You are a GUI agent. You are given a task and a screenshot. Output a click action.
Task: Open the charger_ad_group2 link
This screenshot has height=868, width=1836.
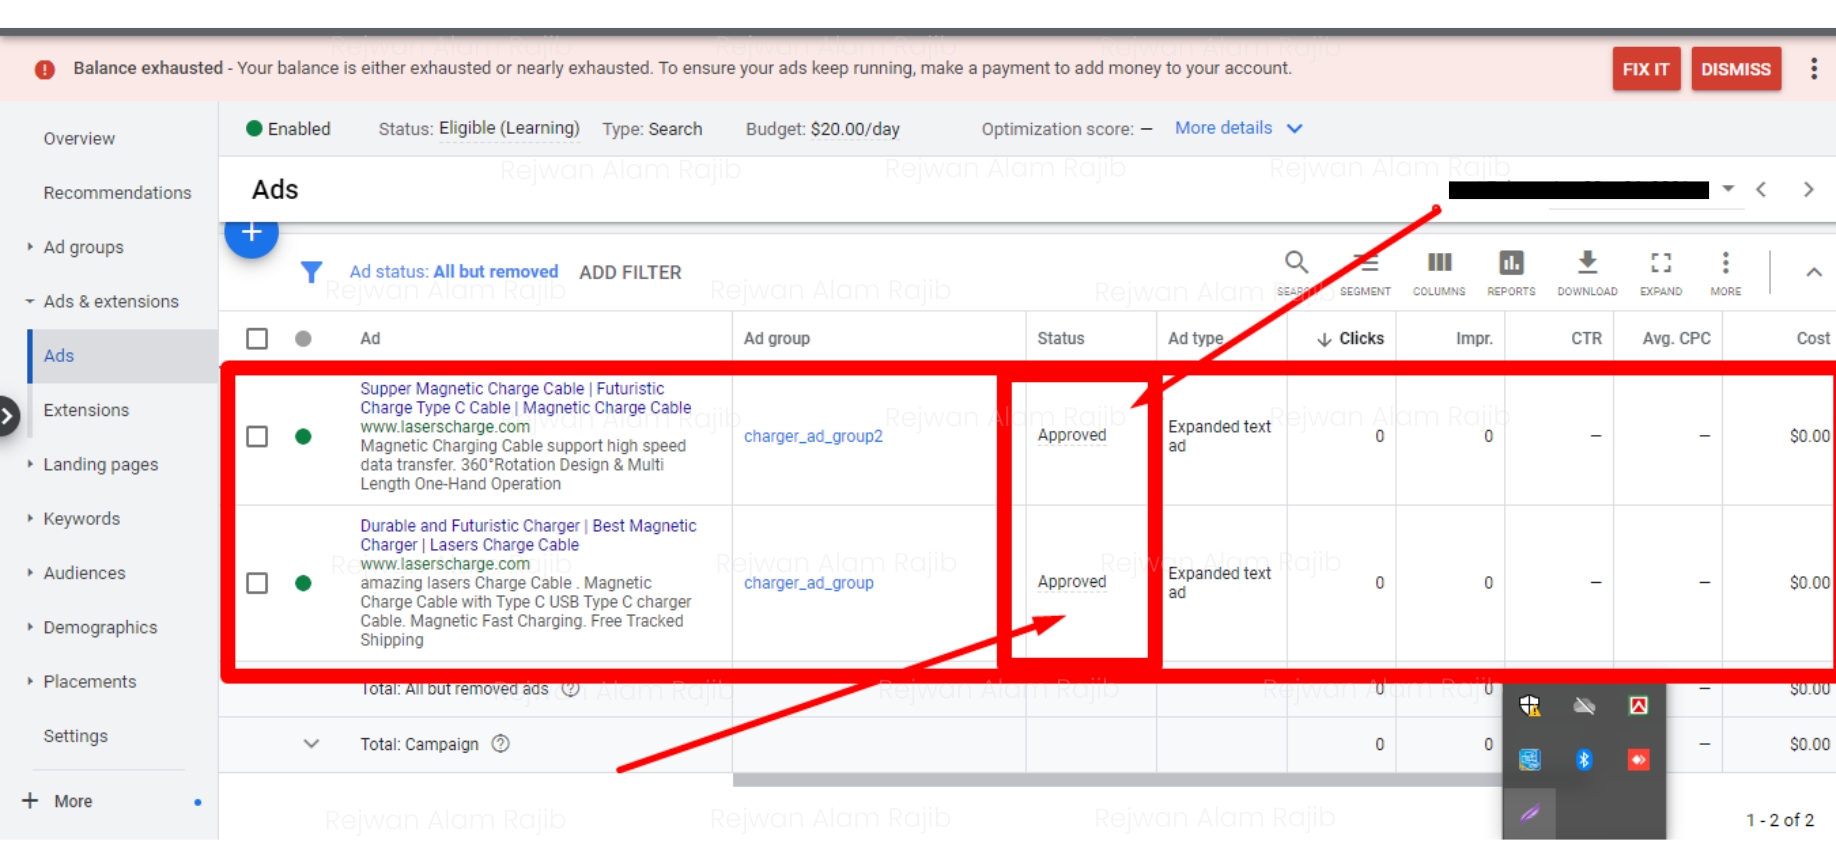[813, 436]
